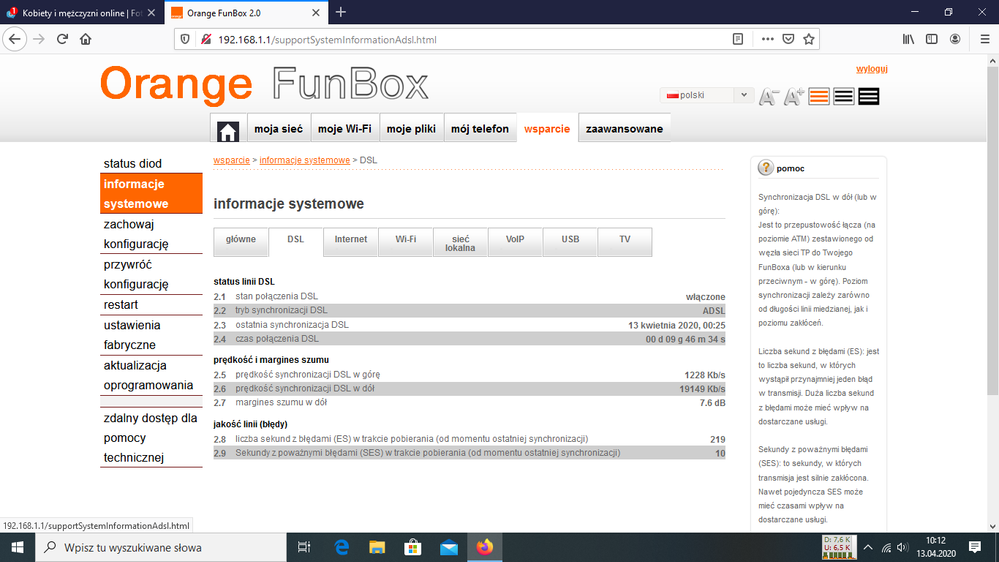
Task: Increase font size with A+ icon
Action: [x=794, y=97]
